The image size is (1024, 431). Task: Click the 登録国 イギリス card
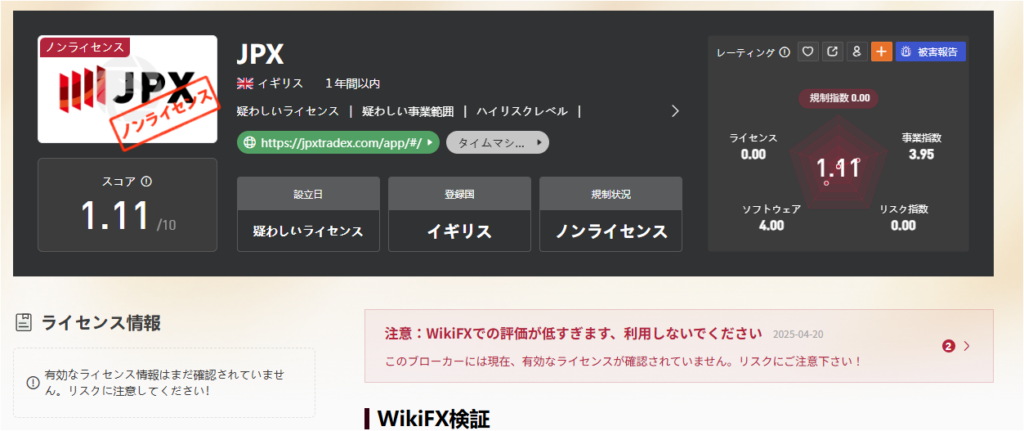click(x=459, y=214)
